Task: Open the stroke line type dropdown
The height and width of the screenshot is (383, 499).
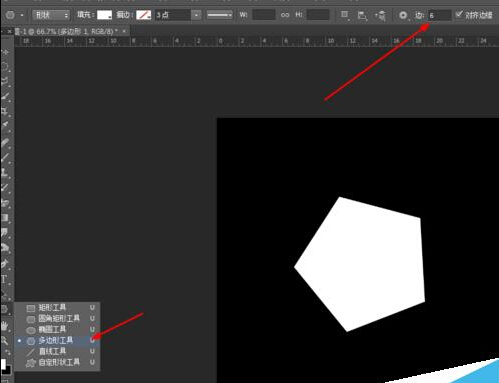Action: [219, 15]
